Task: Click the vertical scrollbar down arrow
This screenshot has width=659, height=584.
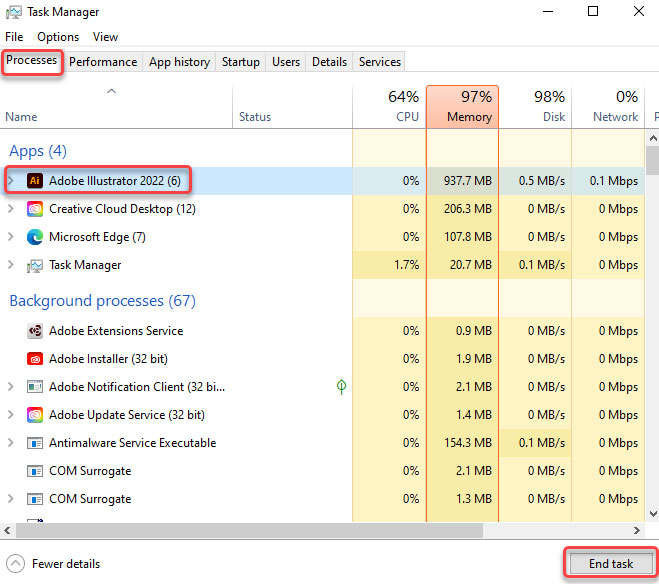Action: pos(653,514)
